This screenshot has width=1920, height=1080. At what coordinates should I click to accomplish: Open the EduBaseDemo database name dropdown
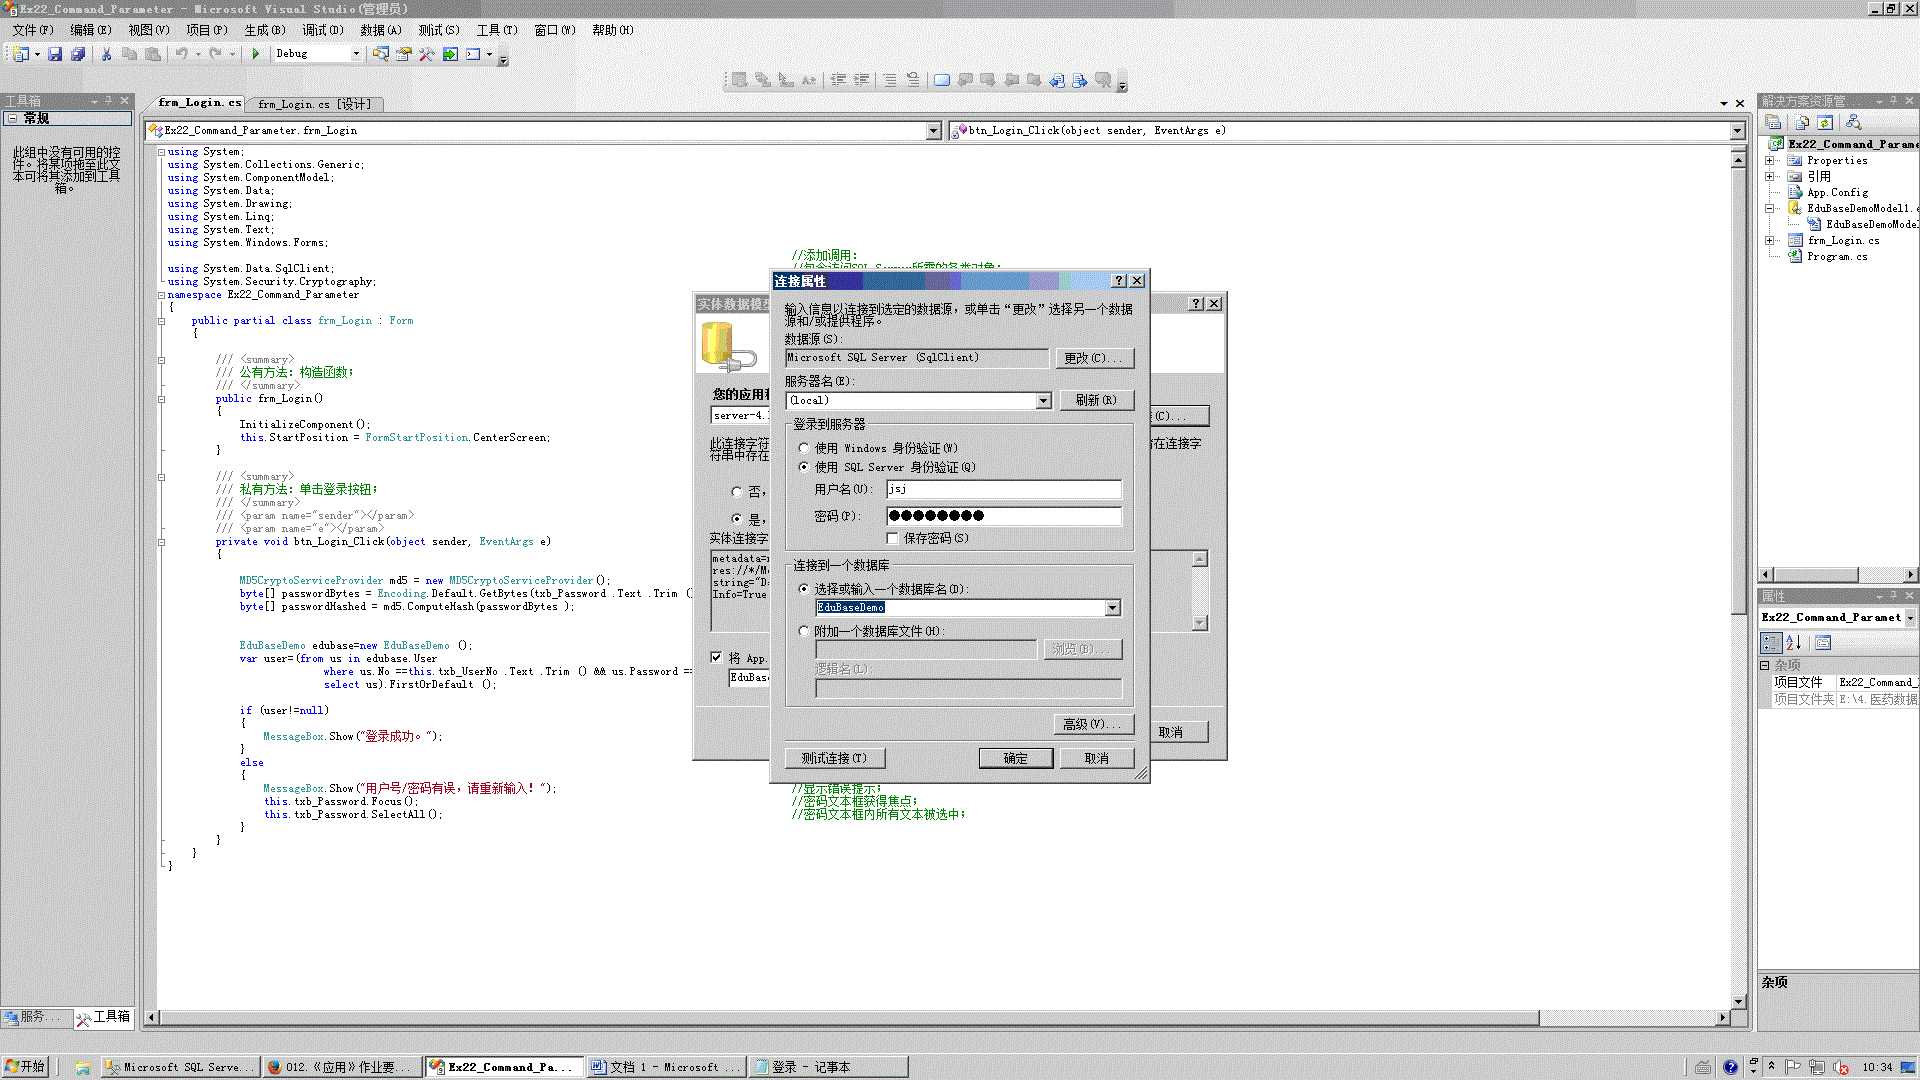1112,608
